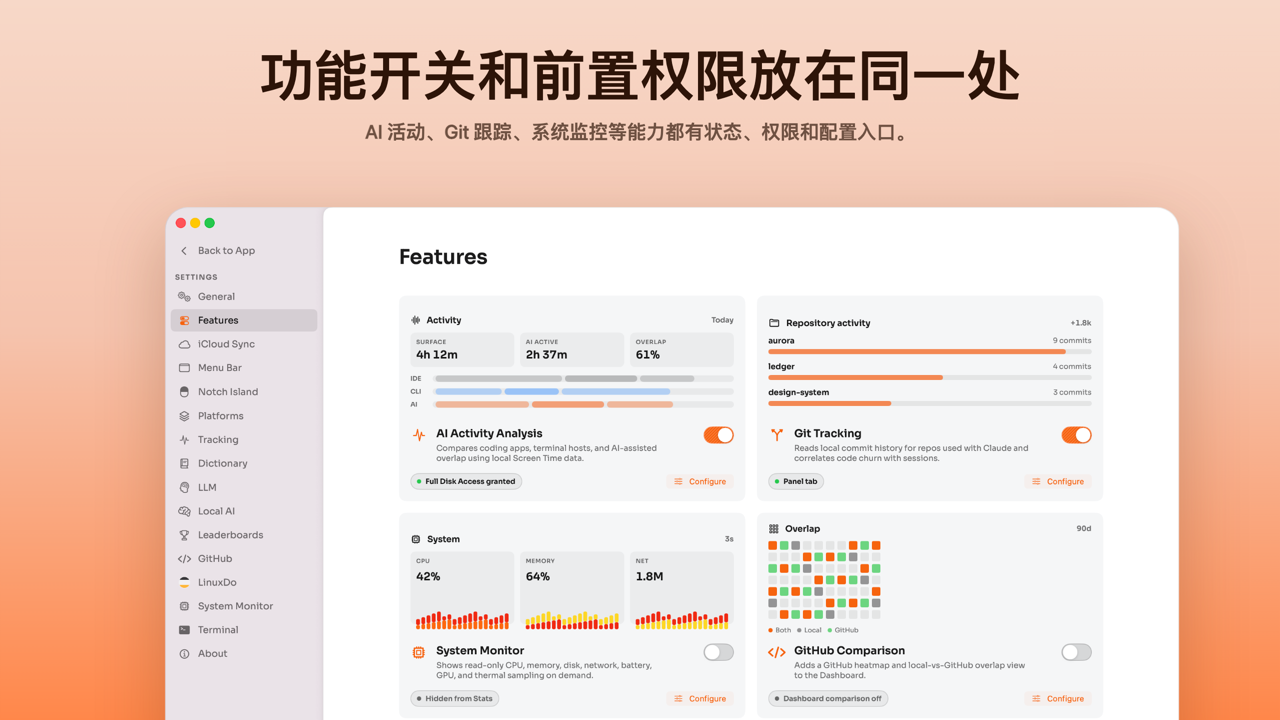The image size is (1280, 720).
Task: Configure the AI Activity Analysis feature
Action: click(x=700, y=482)
